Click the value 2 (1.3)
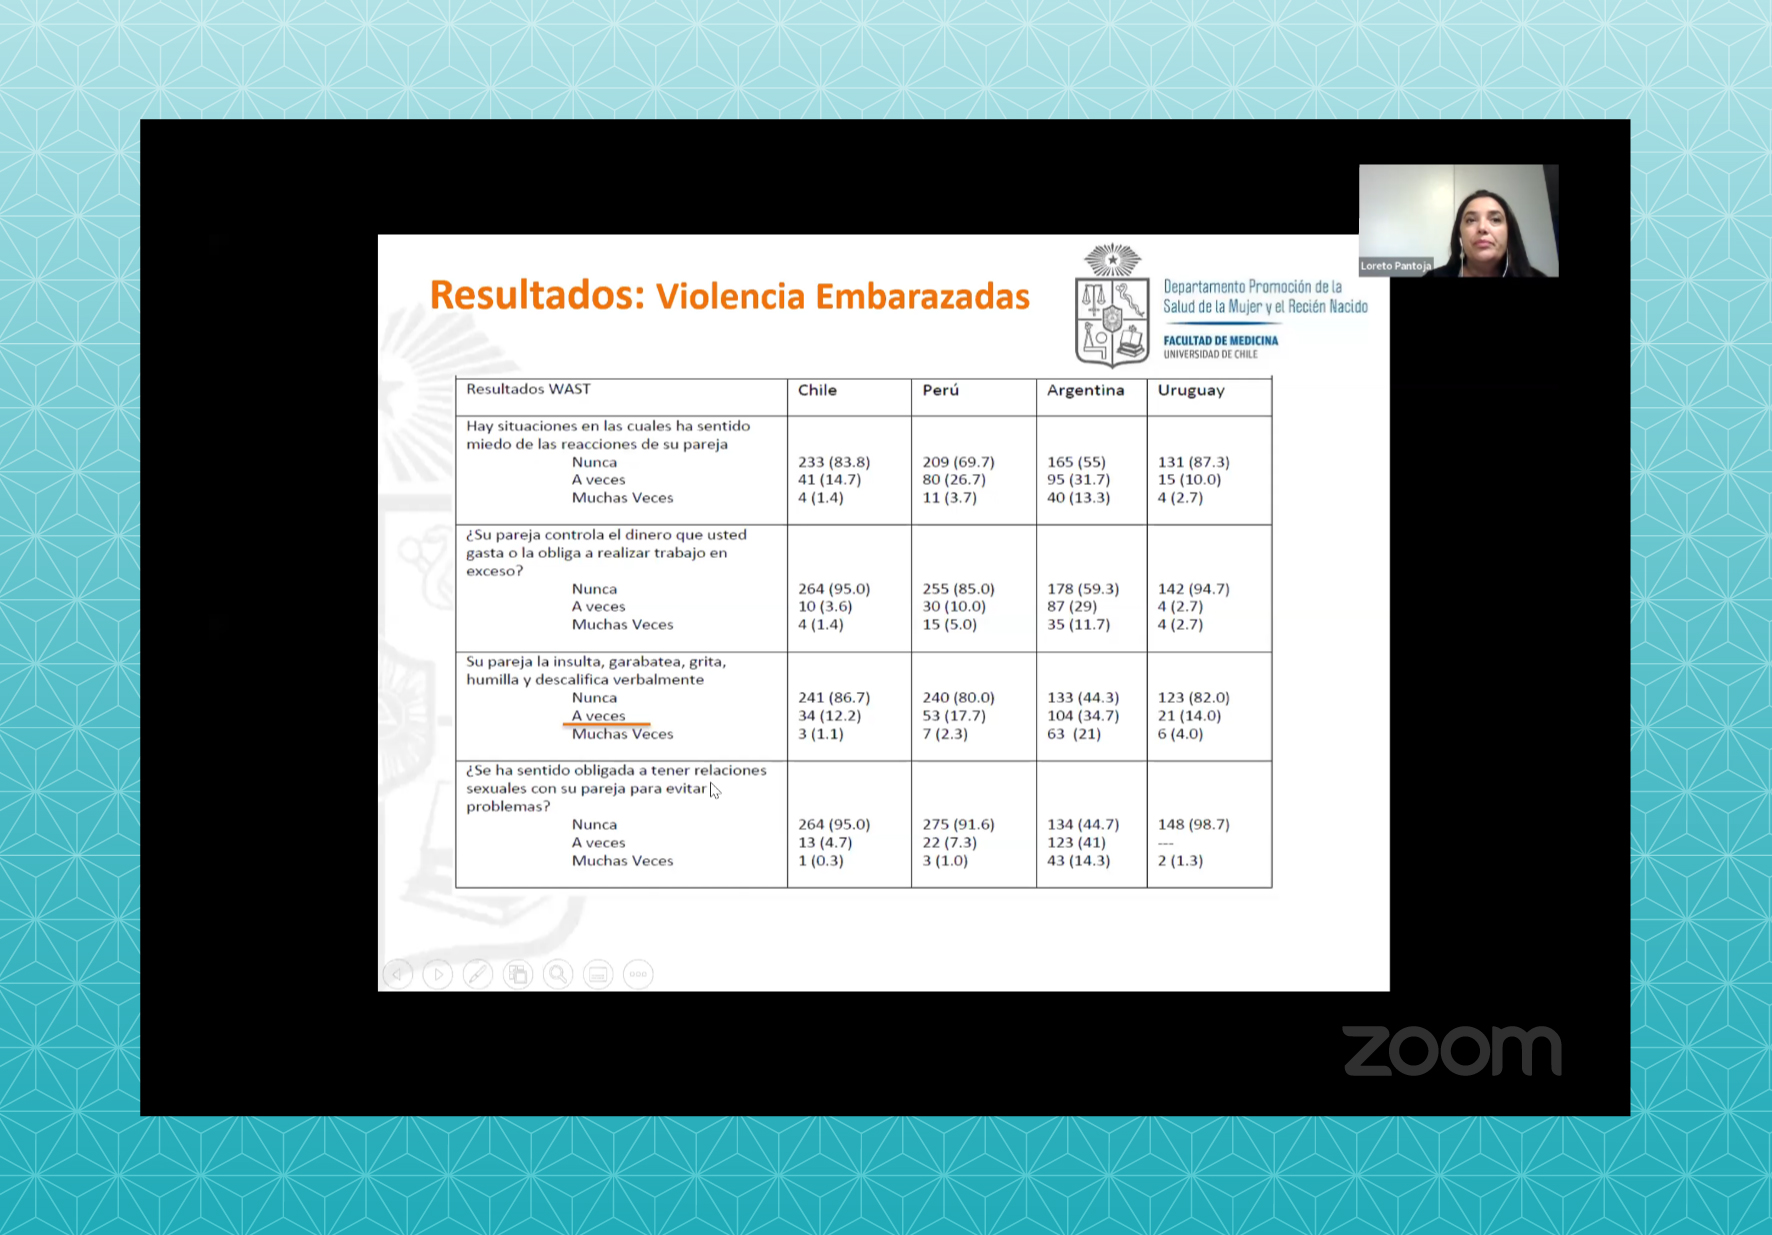 pos(1180,861)
